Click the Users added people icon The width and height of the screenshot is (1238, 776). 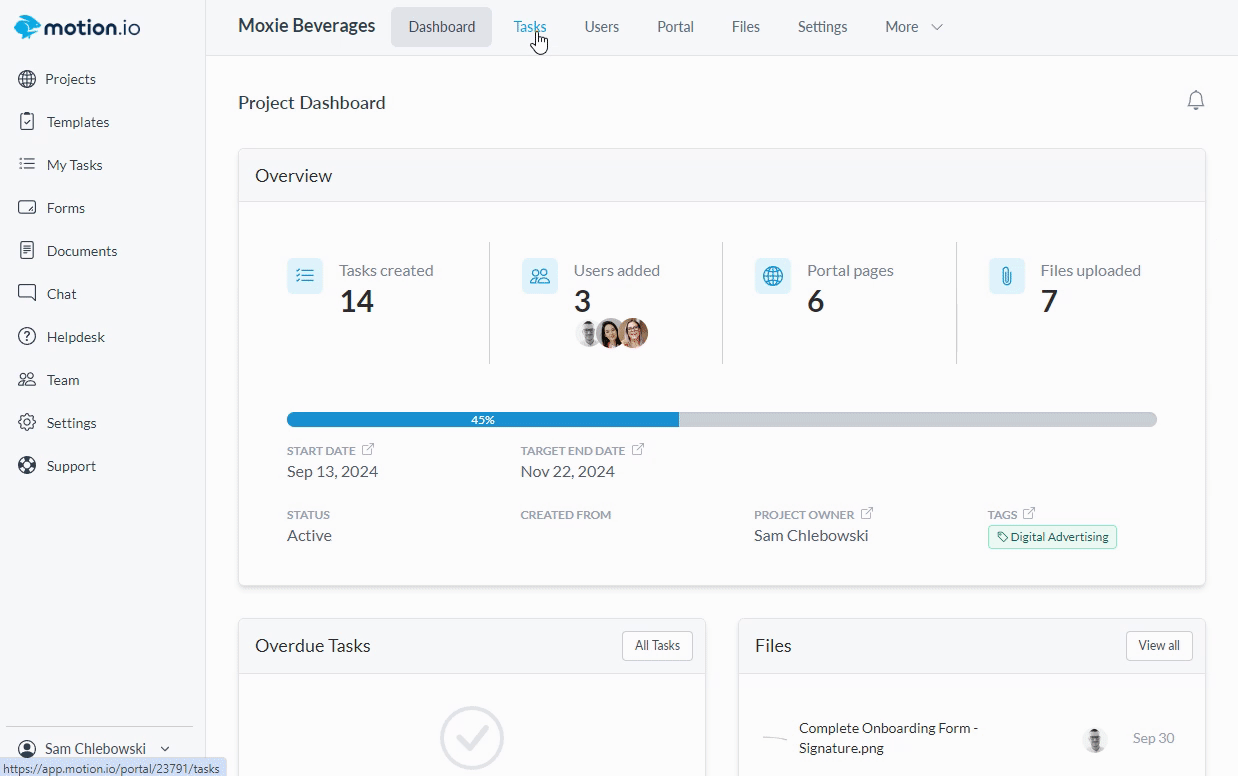pyautogui.click(x=539, y=276)
